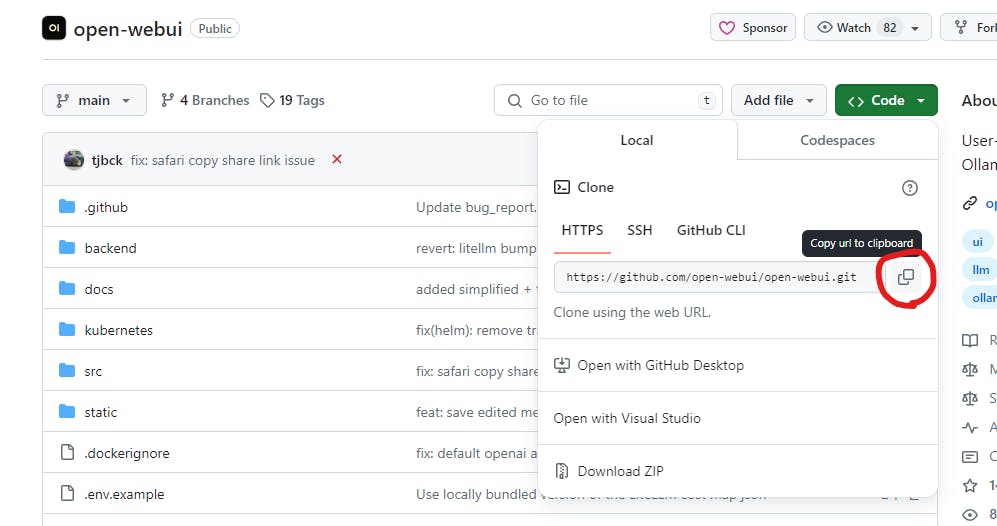Image resolution: width=997 pixels, height=526 pixels.
Task: Click the 'revert: litellm bump' commit message
Action: (x=476, y=248)
